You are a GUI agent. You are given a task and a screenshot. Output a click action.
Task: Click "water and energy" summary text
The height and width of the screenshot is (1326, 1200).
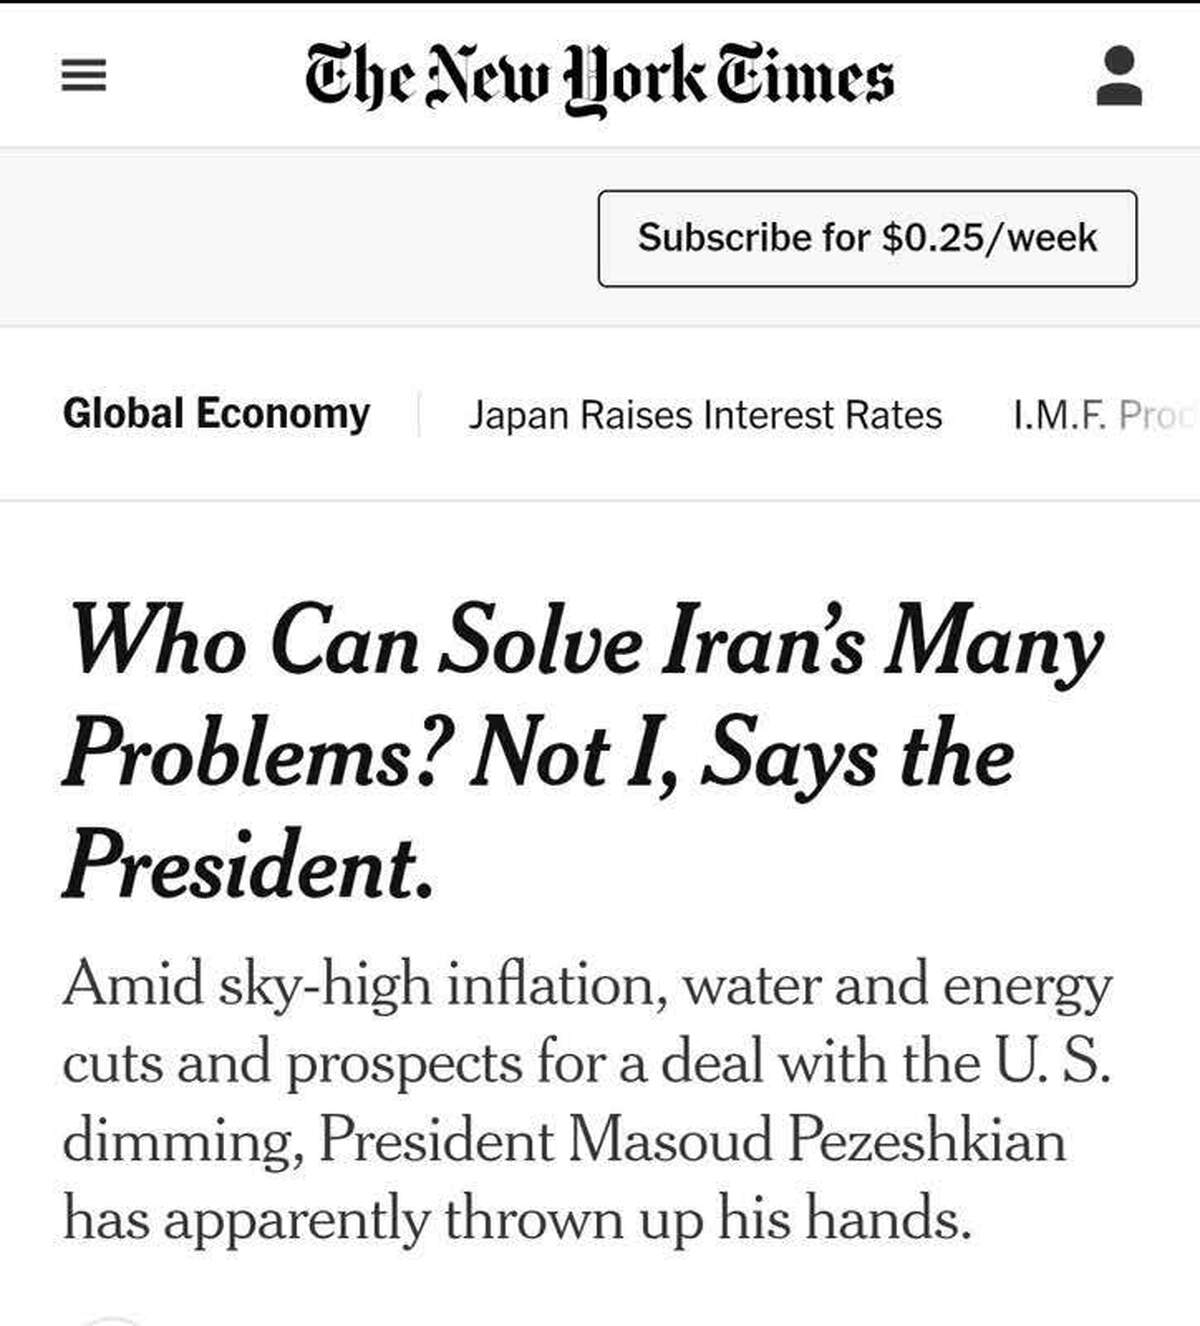coord(897,986)
